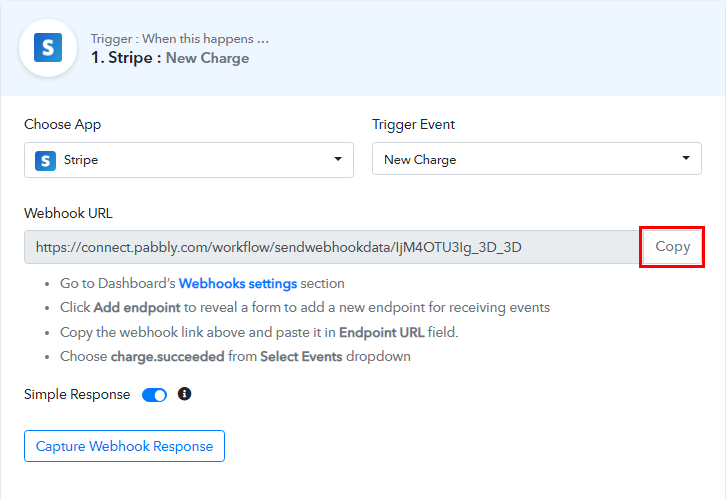726x499 pixels.
Task: Click the '1. Stripe : New Charge' step title
Action: [x=170, y=58]
